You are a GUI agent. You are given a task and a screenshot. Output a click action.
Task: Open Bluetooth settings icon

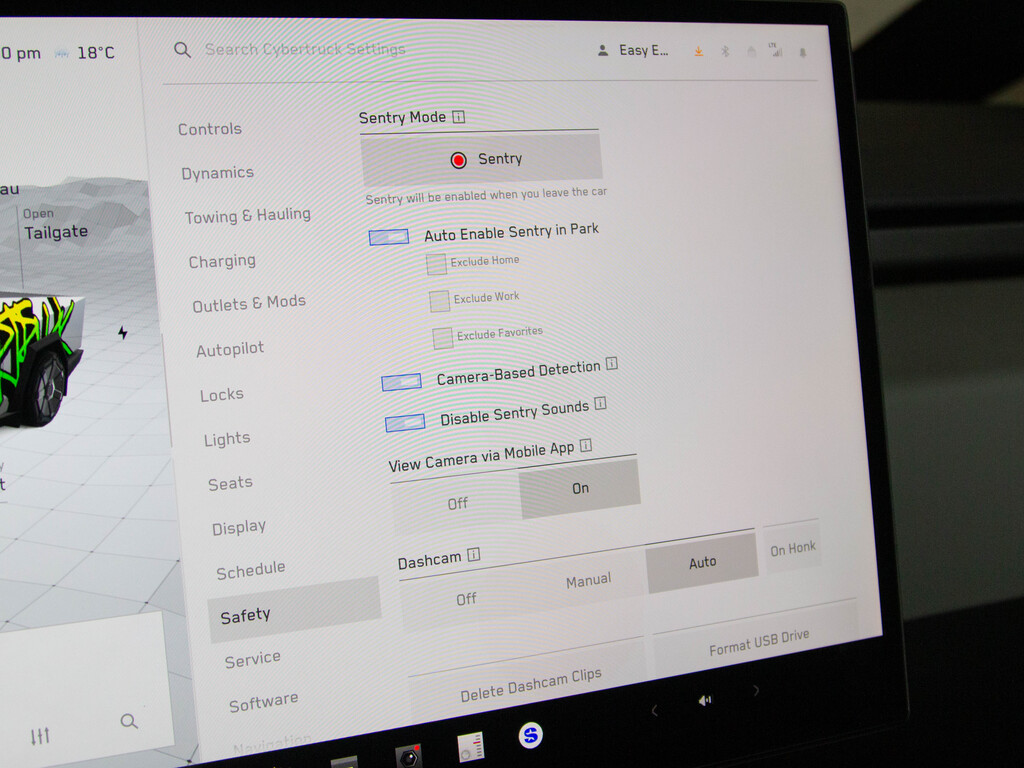pyautogui.click(x=725, y=51)
